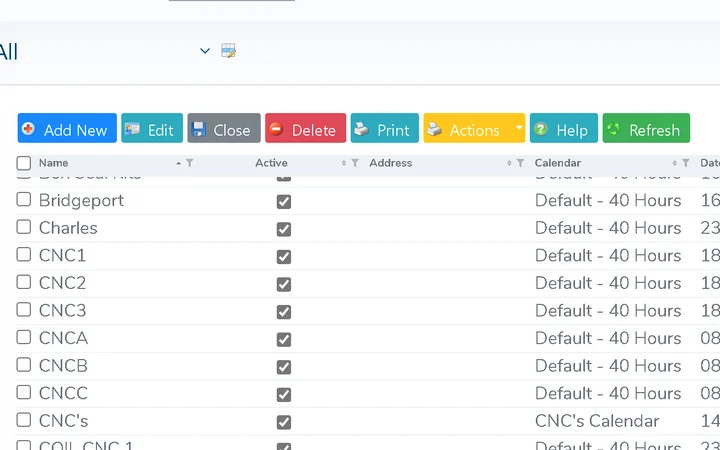This screenshot has height=450, width=720.
Task: Select the Bridgeport row checkbox
Action: click(x=24, y=200)
